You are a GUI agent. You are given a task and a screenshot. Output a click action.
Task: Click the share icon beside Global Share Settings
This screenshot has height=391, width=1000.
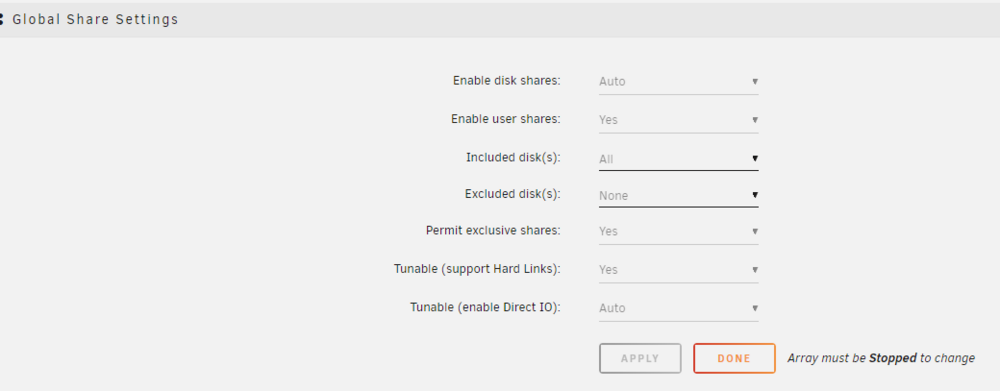coord(1,20)
